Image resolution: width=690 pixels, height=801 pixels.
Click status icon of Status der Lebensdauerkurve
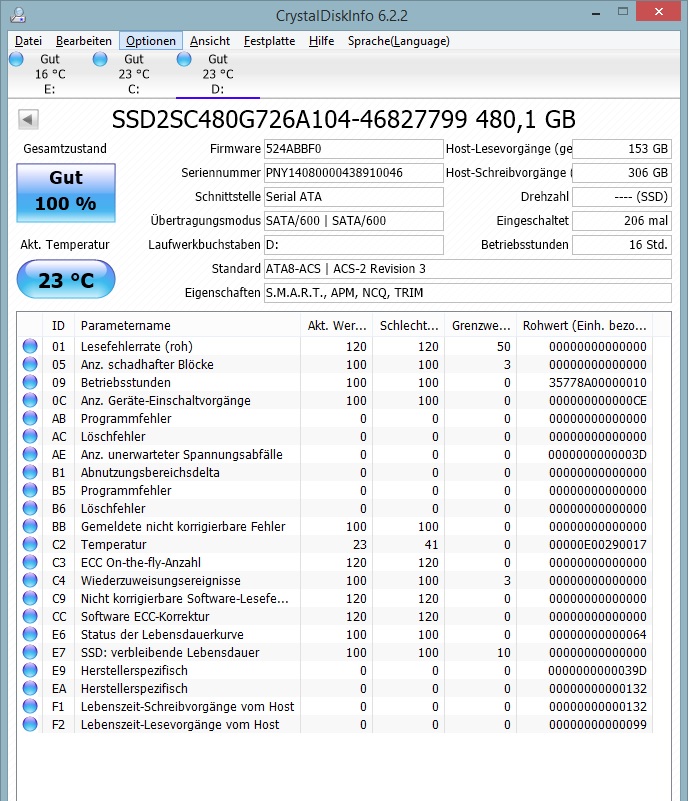click(30, 634)
